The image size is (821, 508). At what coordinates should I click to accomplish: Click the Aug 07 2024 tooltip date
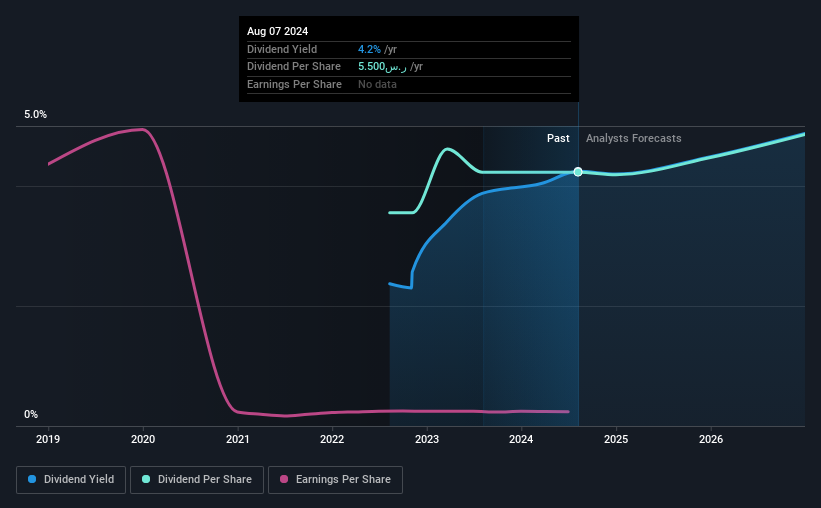click(x=278, y=31)
